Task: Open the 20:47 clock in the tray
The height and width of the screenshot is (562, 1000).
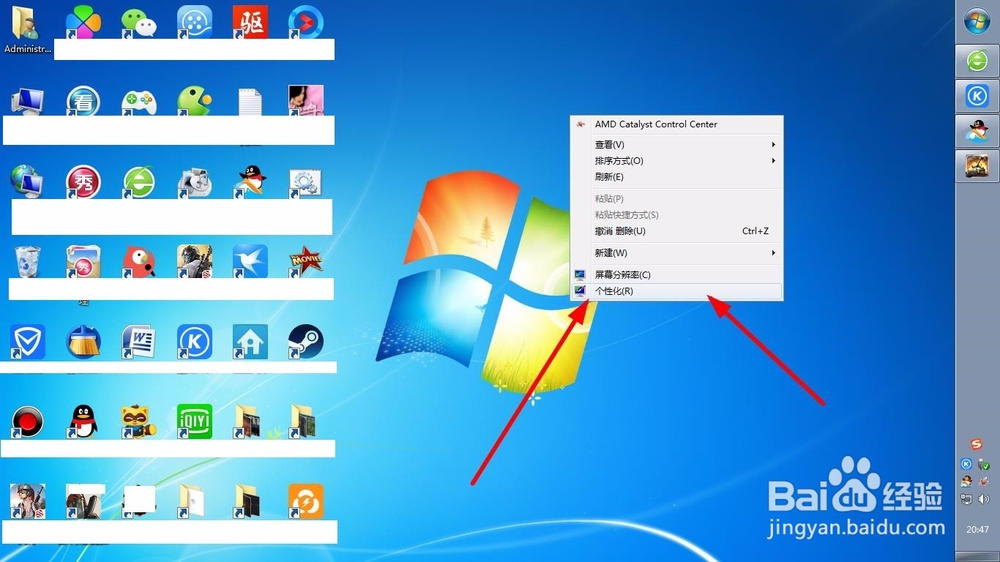Action: point(977,529)
